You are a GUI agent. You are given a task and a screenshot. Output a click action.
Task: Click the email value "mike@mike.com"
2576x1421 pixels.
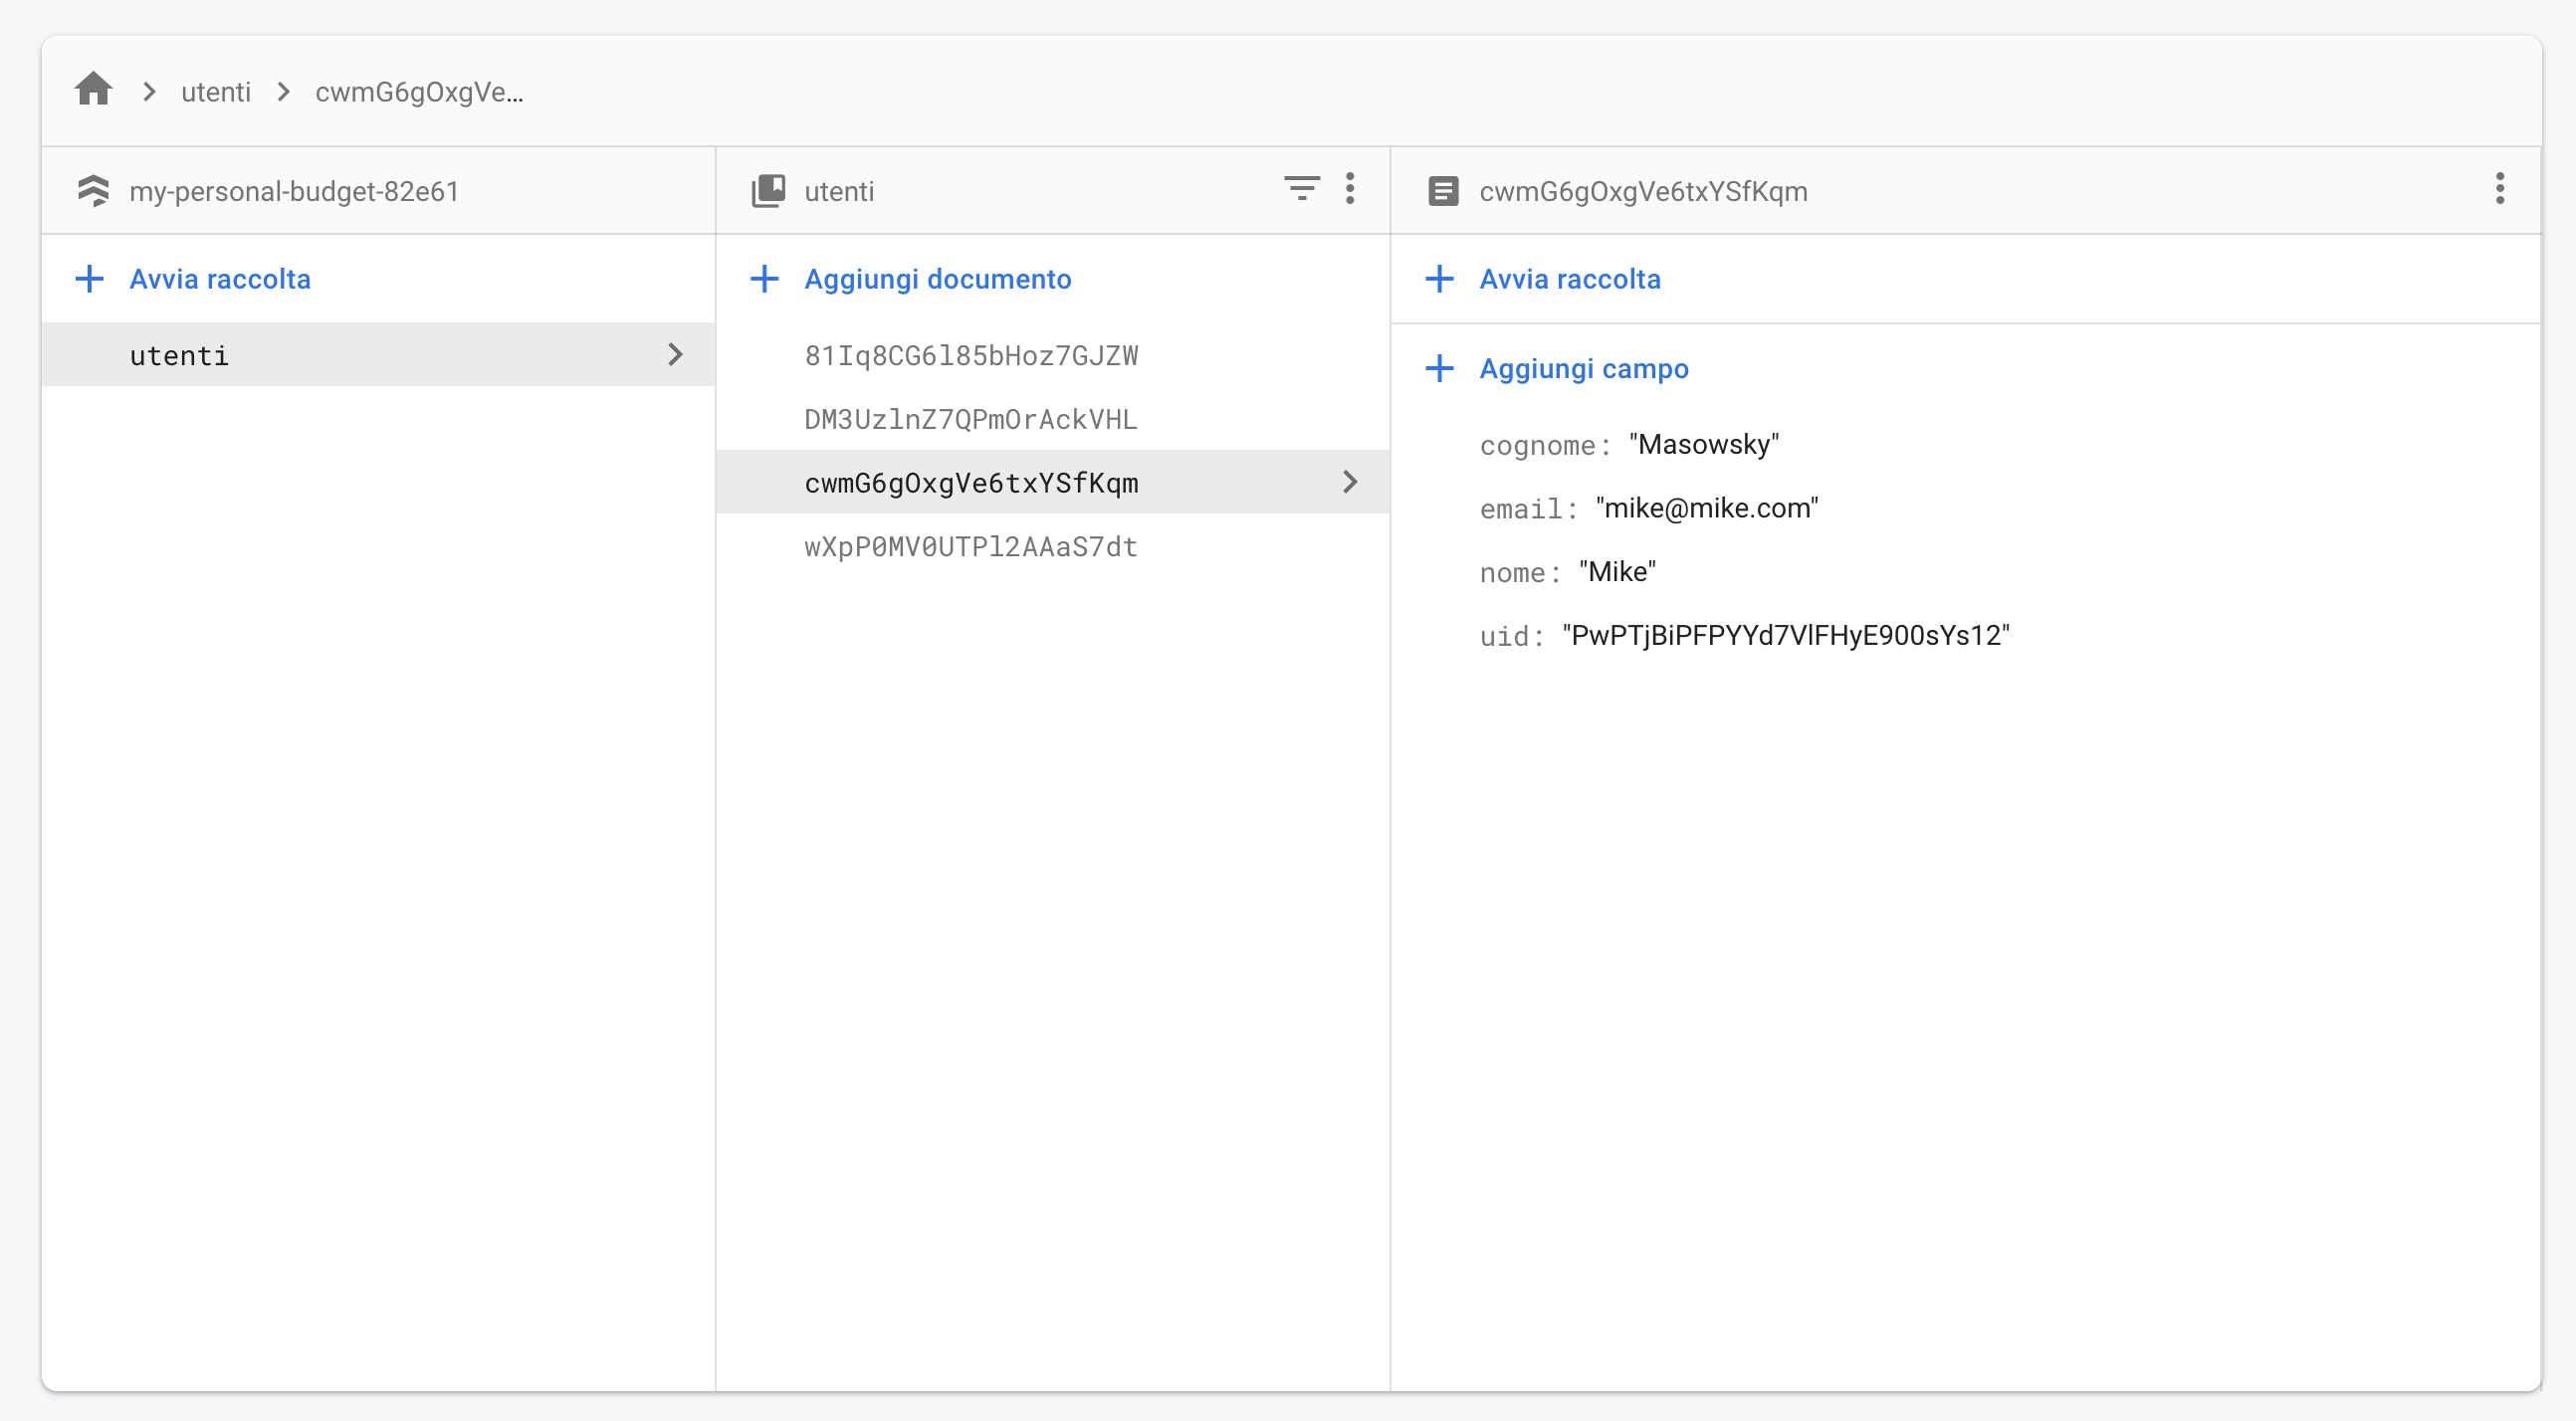[1707, 508]
